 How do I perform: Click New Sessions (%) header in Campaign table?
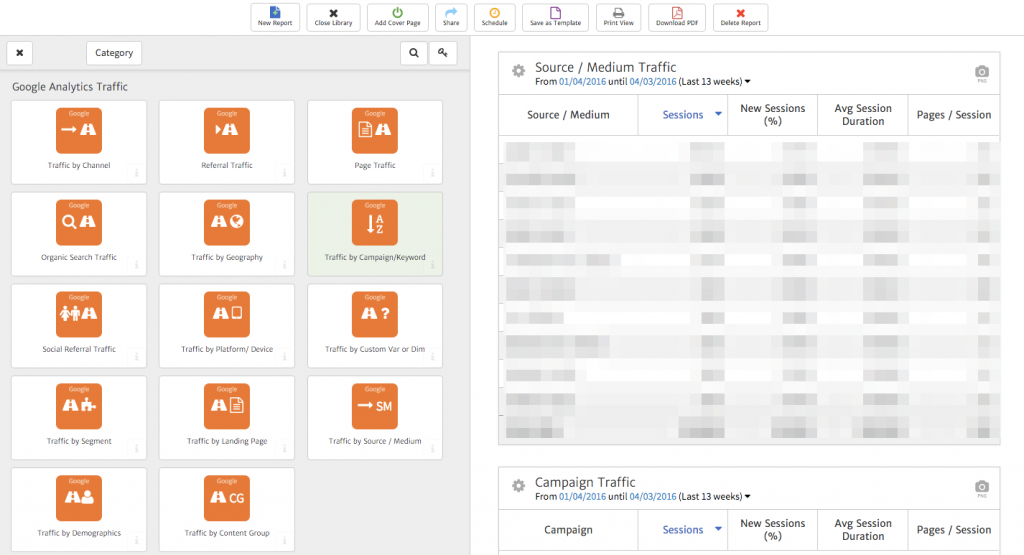coord(773,530)
